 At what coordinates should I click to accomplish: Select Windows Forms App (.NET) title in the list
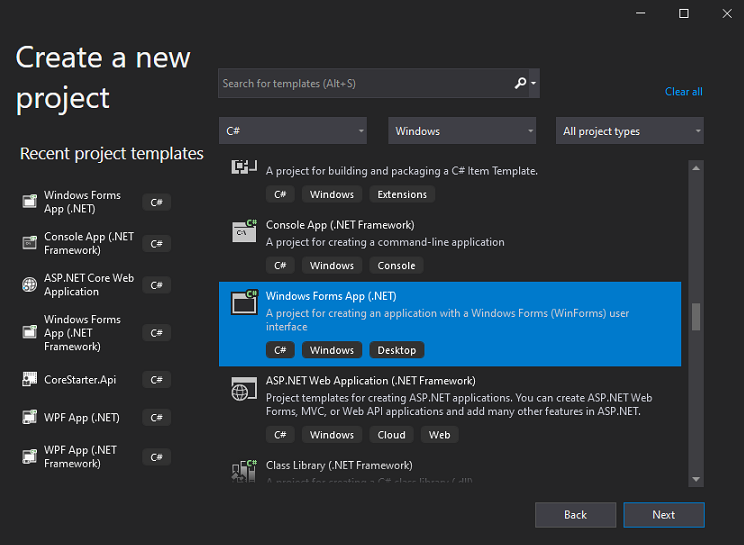coord(331,296)
